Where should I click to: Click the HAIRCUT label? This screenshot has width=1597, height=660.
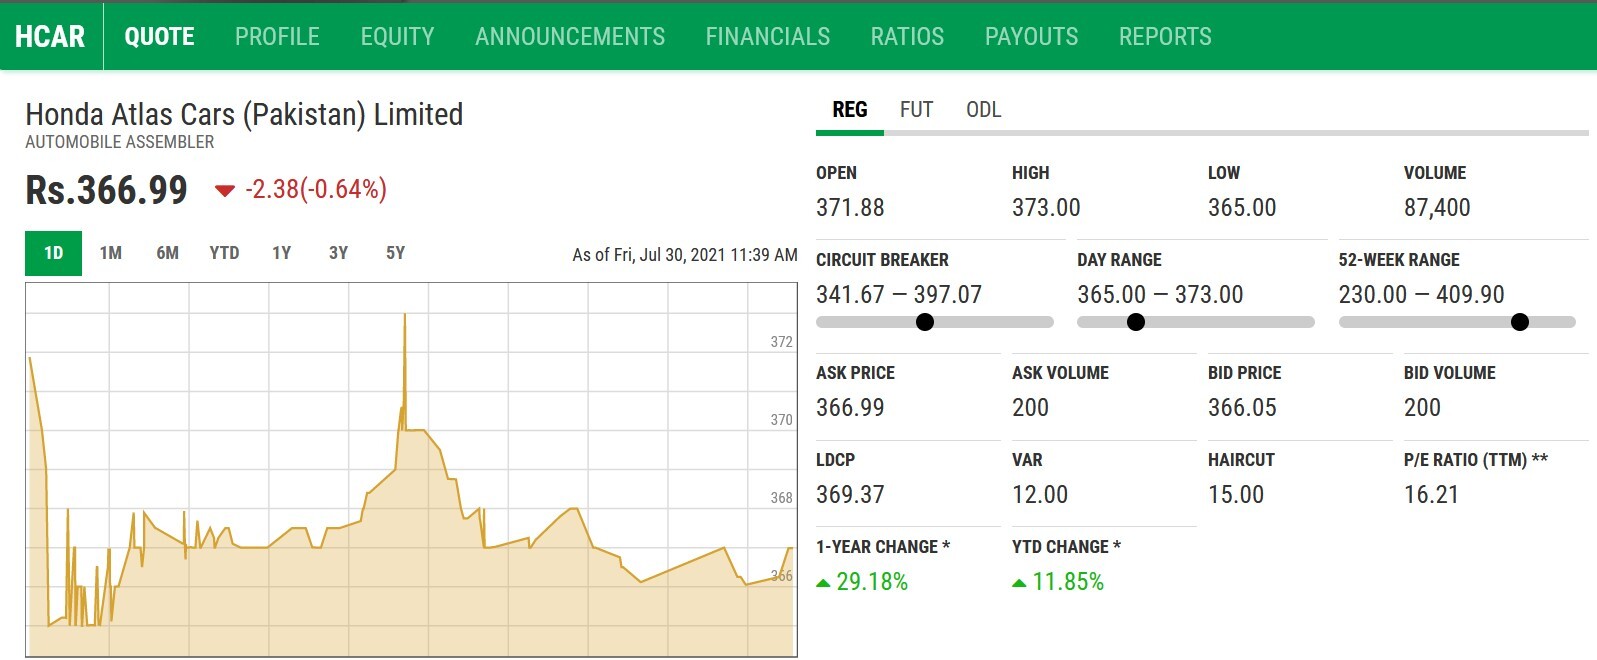(1241, 460)
